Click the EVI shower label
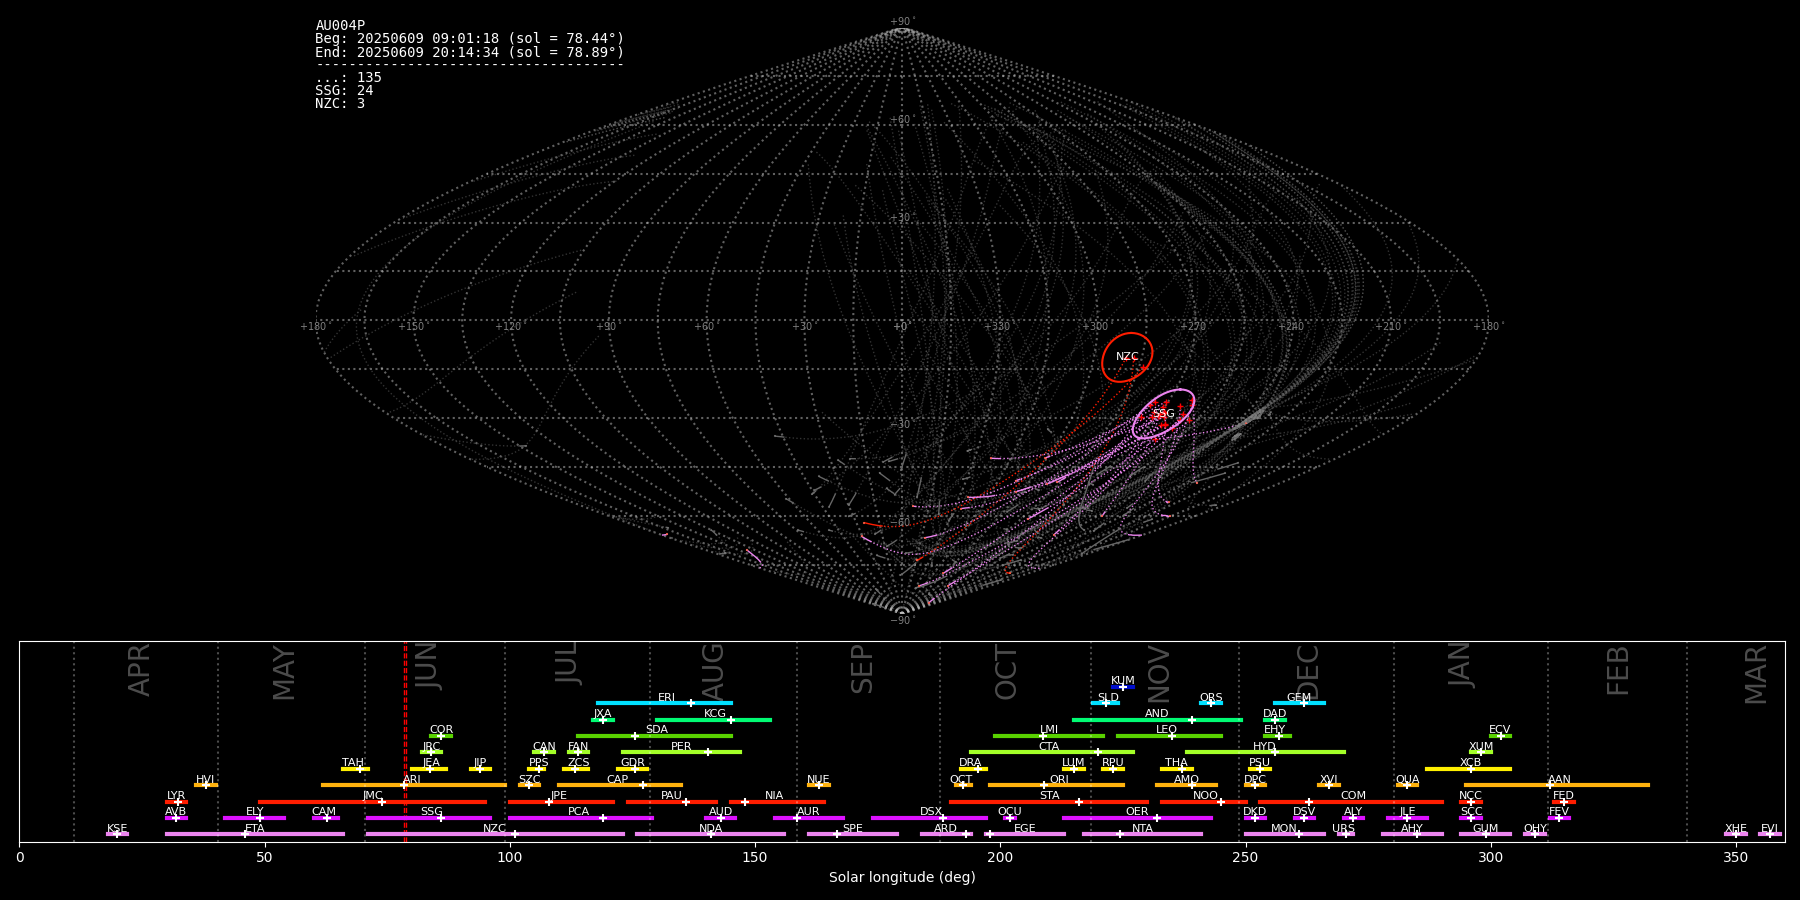The height and width of the screenshot is (900, 1800). (x=1769, y=829)
